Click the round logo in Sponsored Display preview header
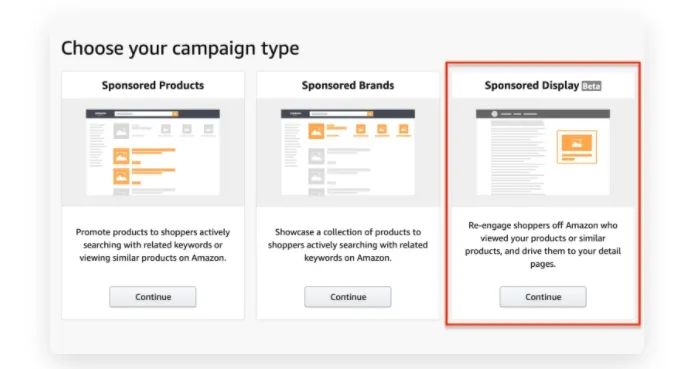 pyautogui.click(x=494, y=114)
